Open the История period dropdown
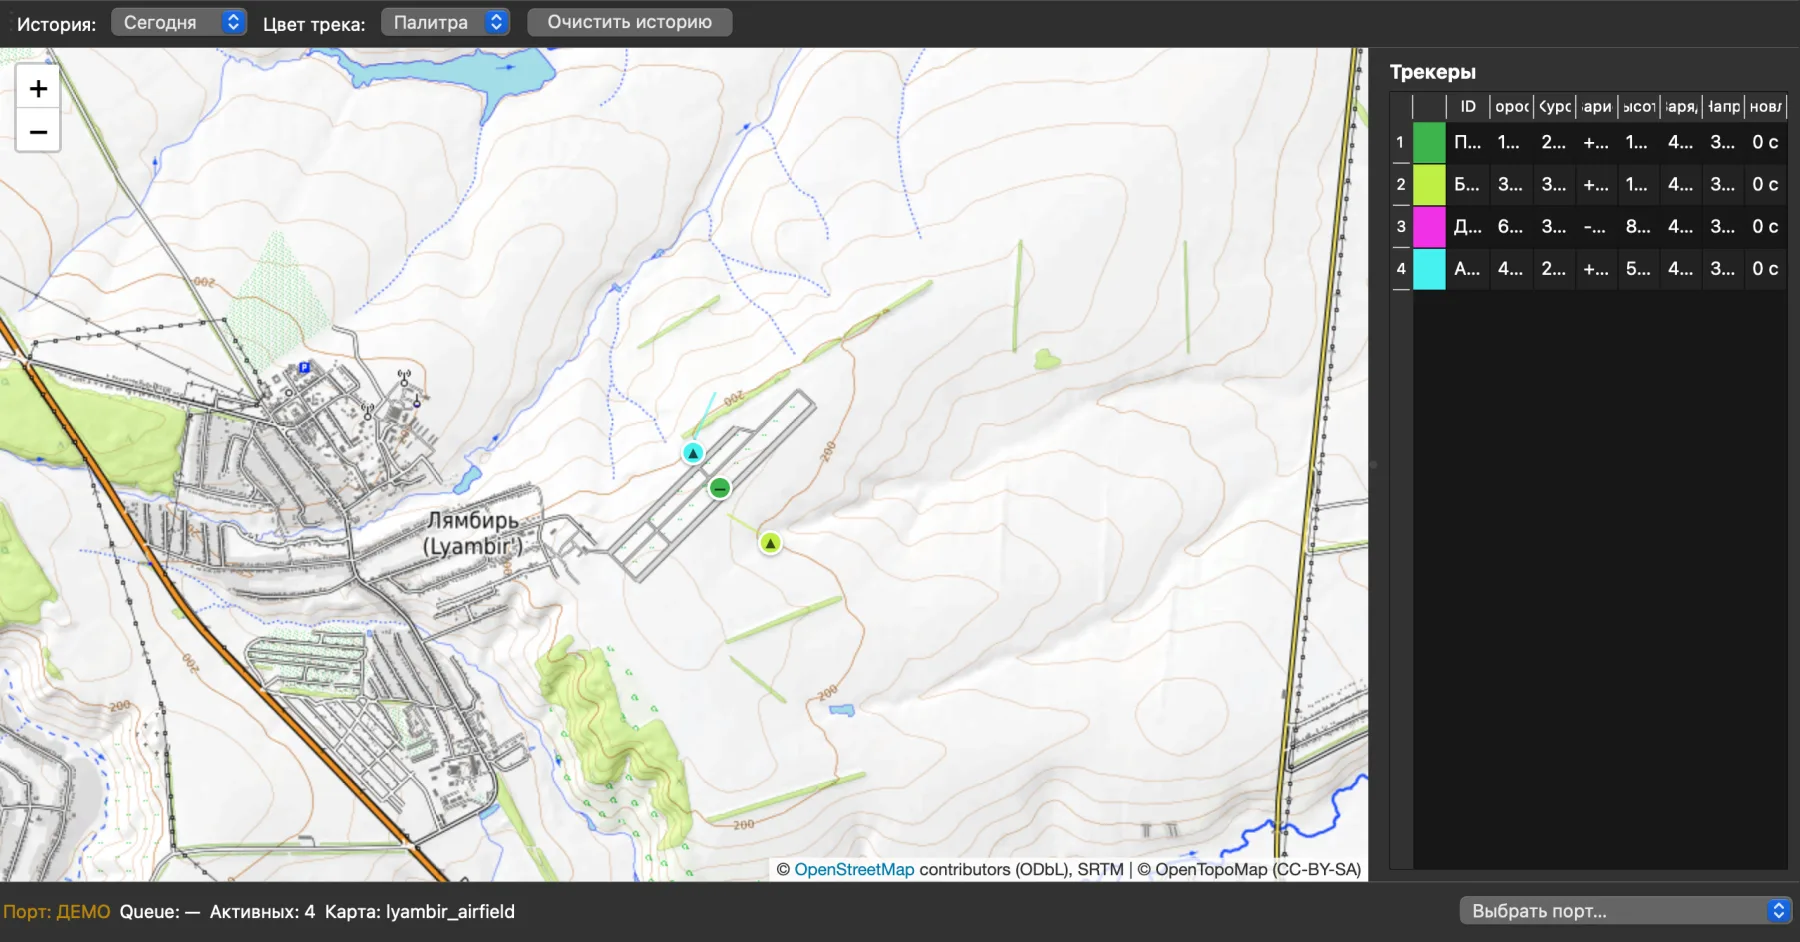 click(179, 22)
